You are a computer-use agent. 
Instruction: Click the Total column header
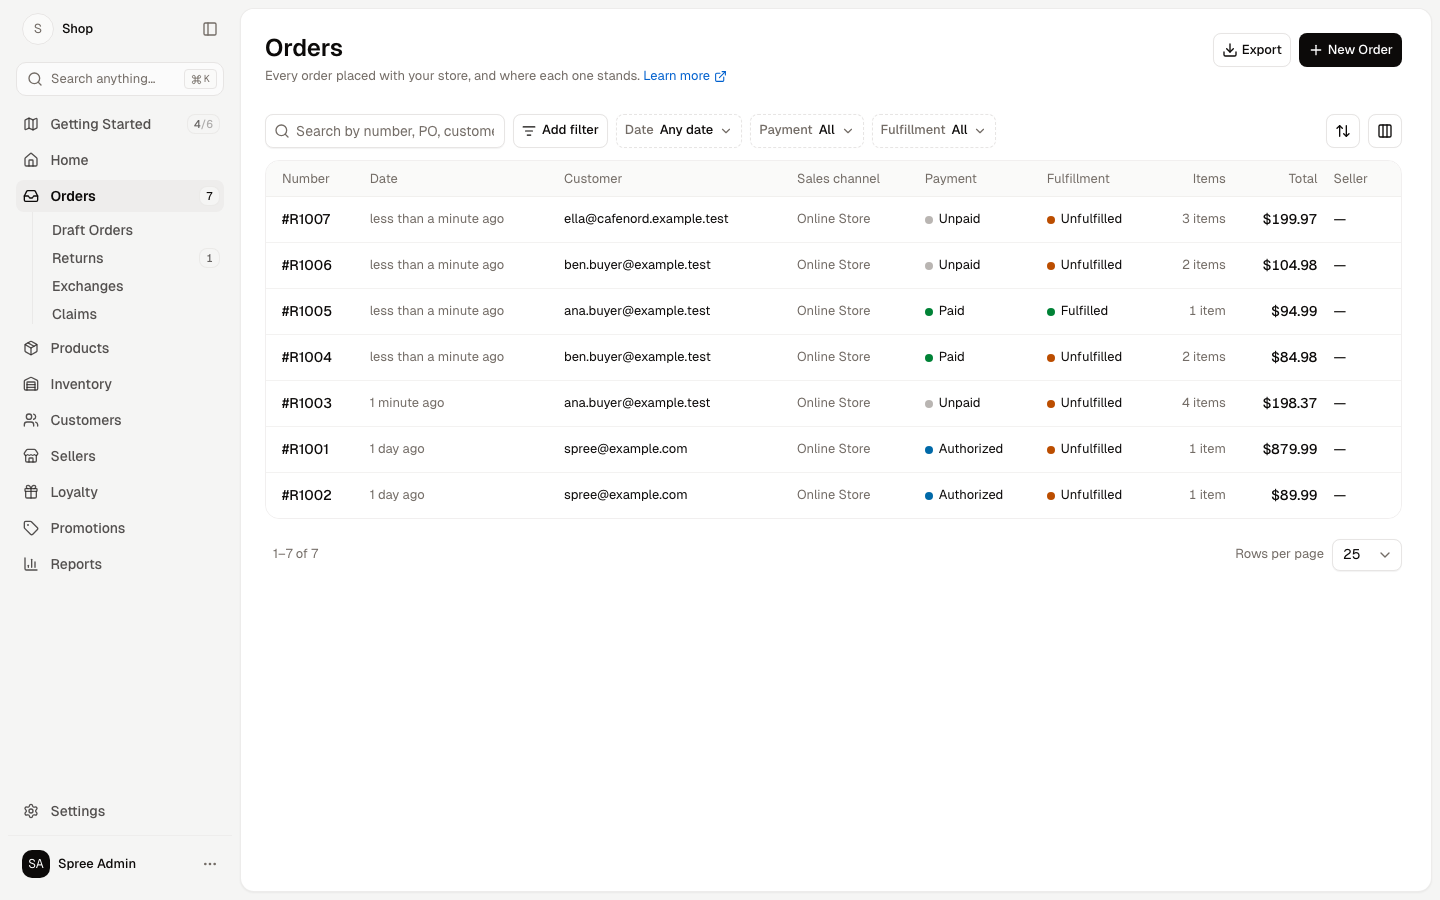click(1303, 179)
